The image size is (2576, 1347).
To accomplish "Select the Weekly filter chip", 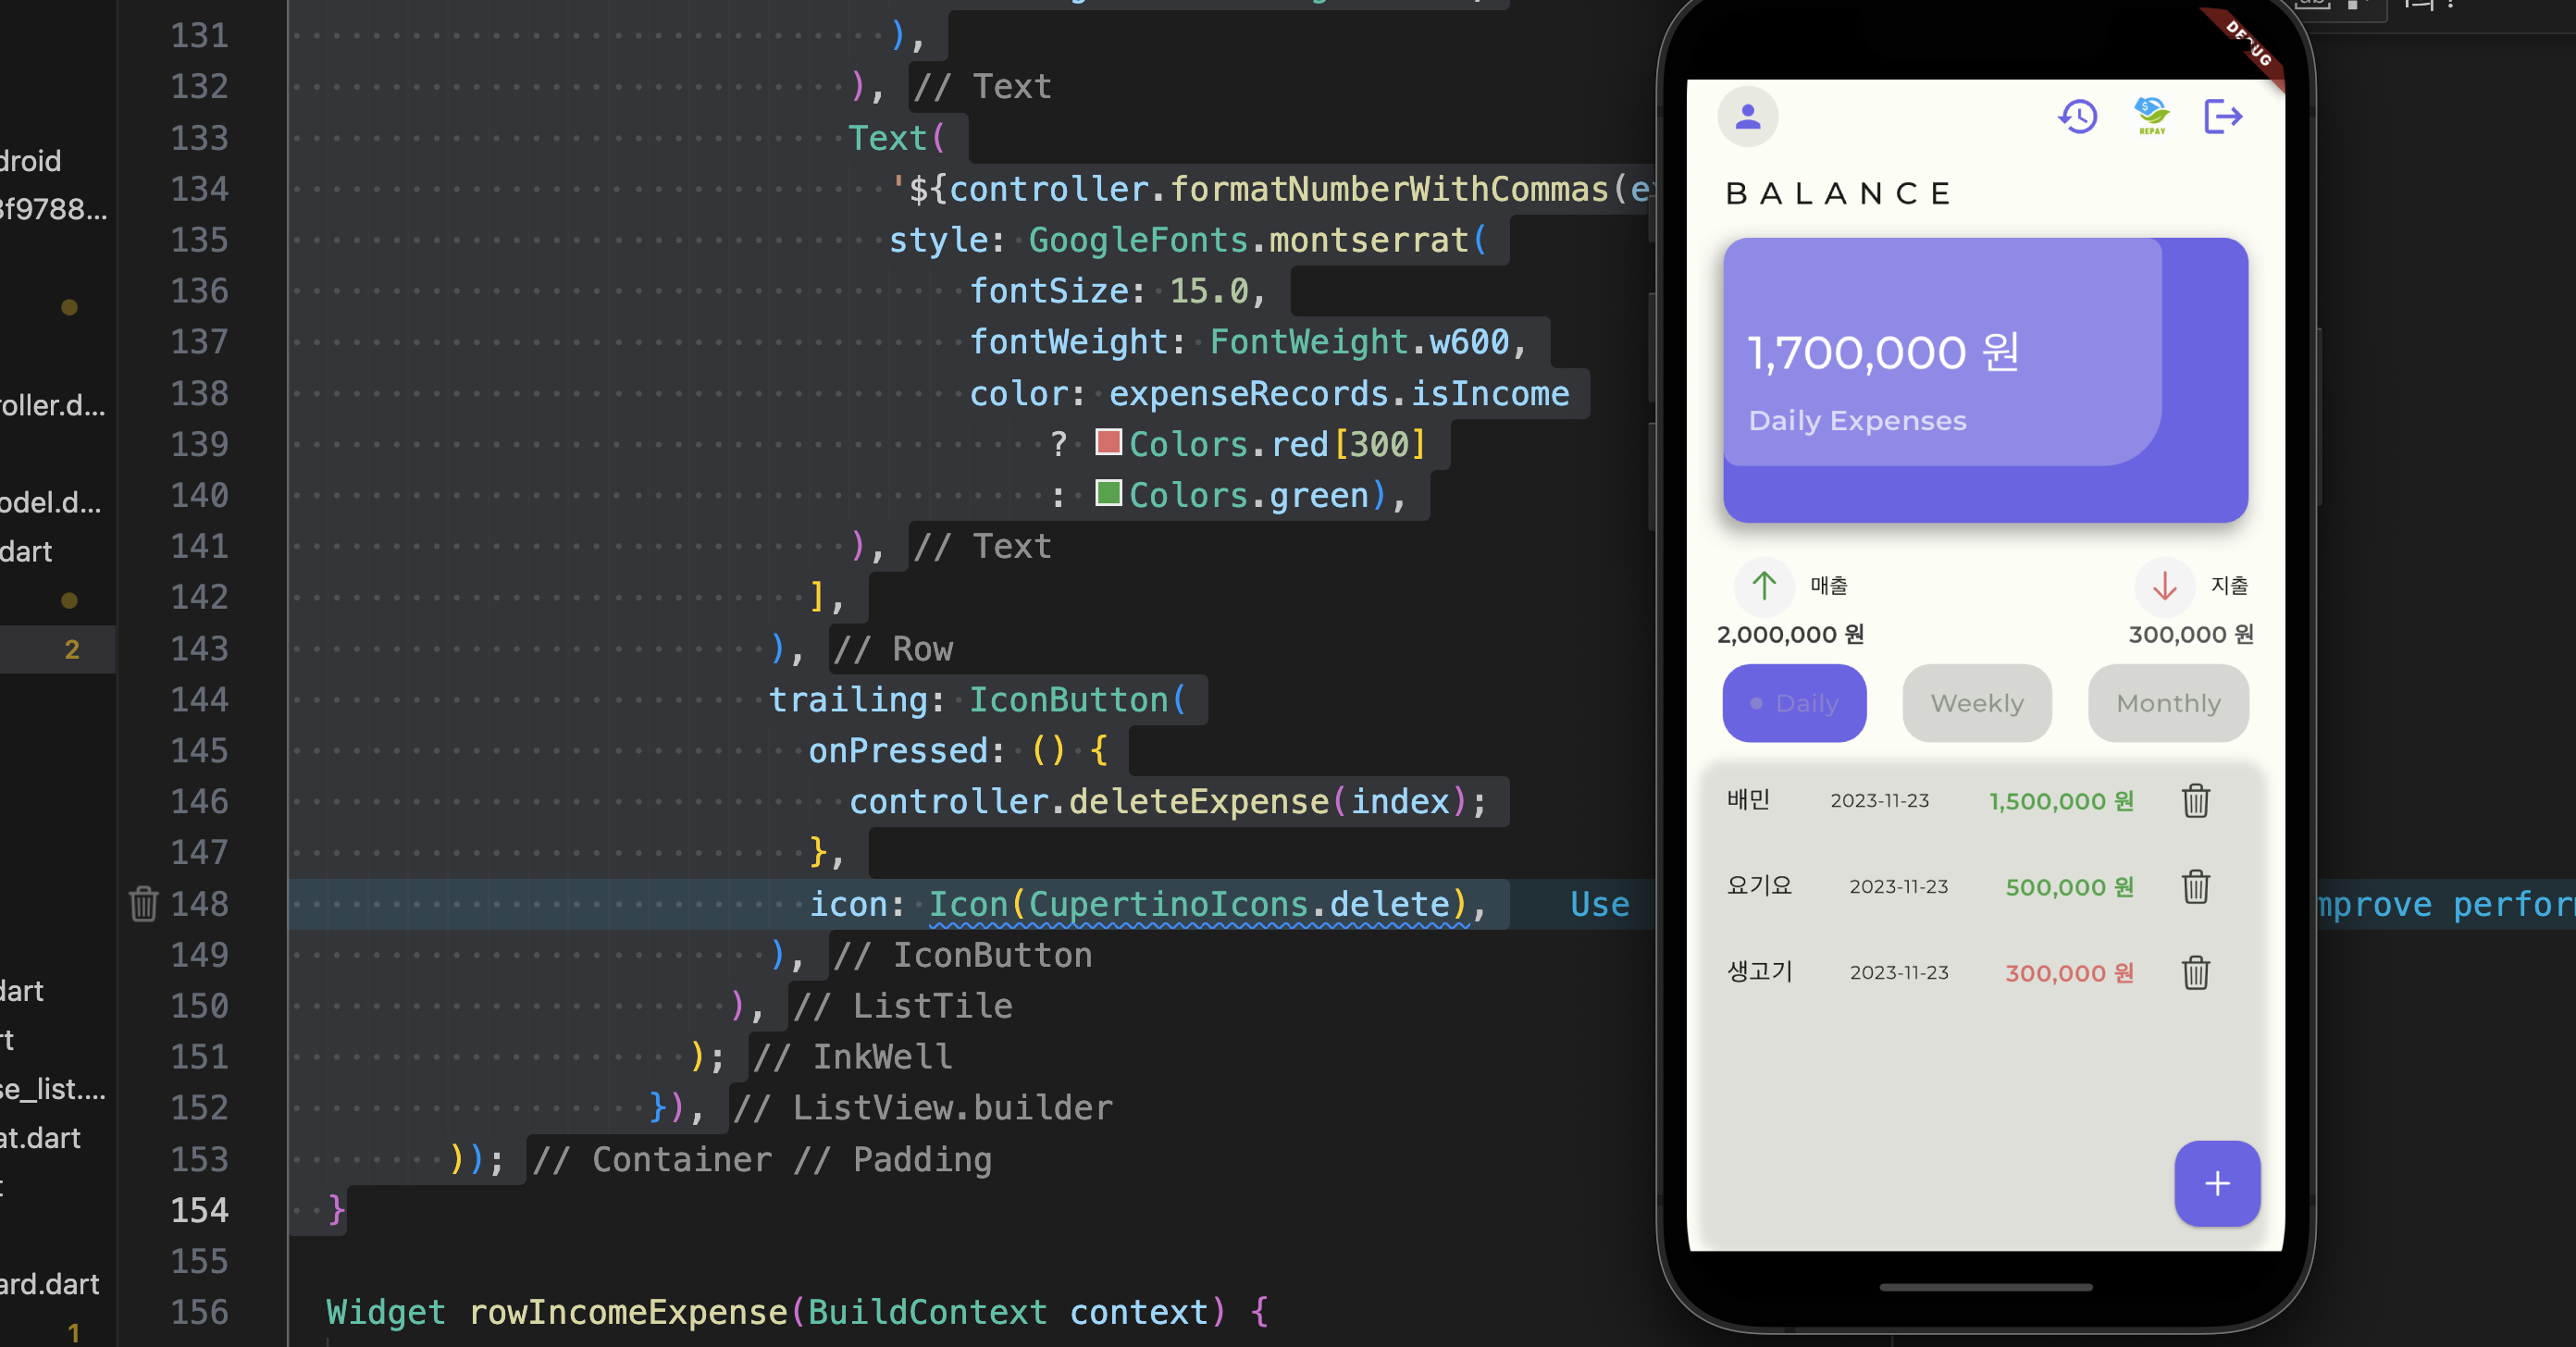I will click(x=1976, y=703).
